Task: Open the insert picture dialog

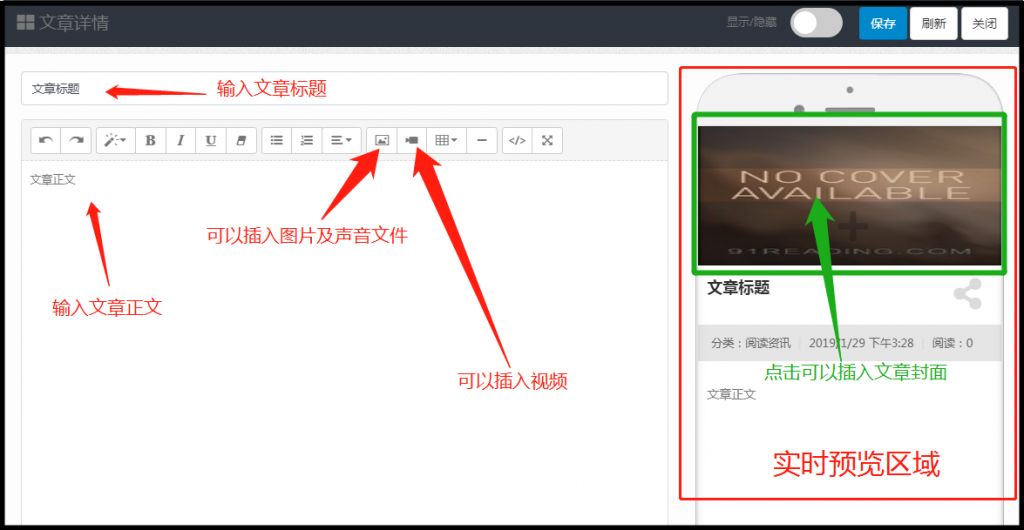Action: (x=381, y=141)
